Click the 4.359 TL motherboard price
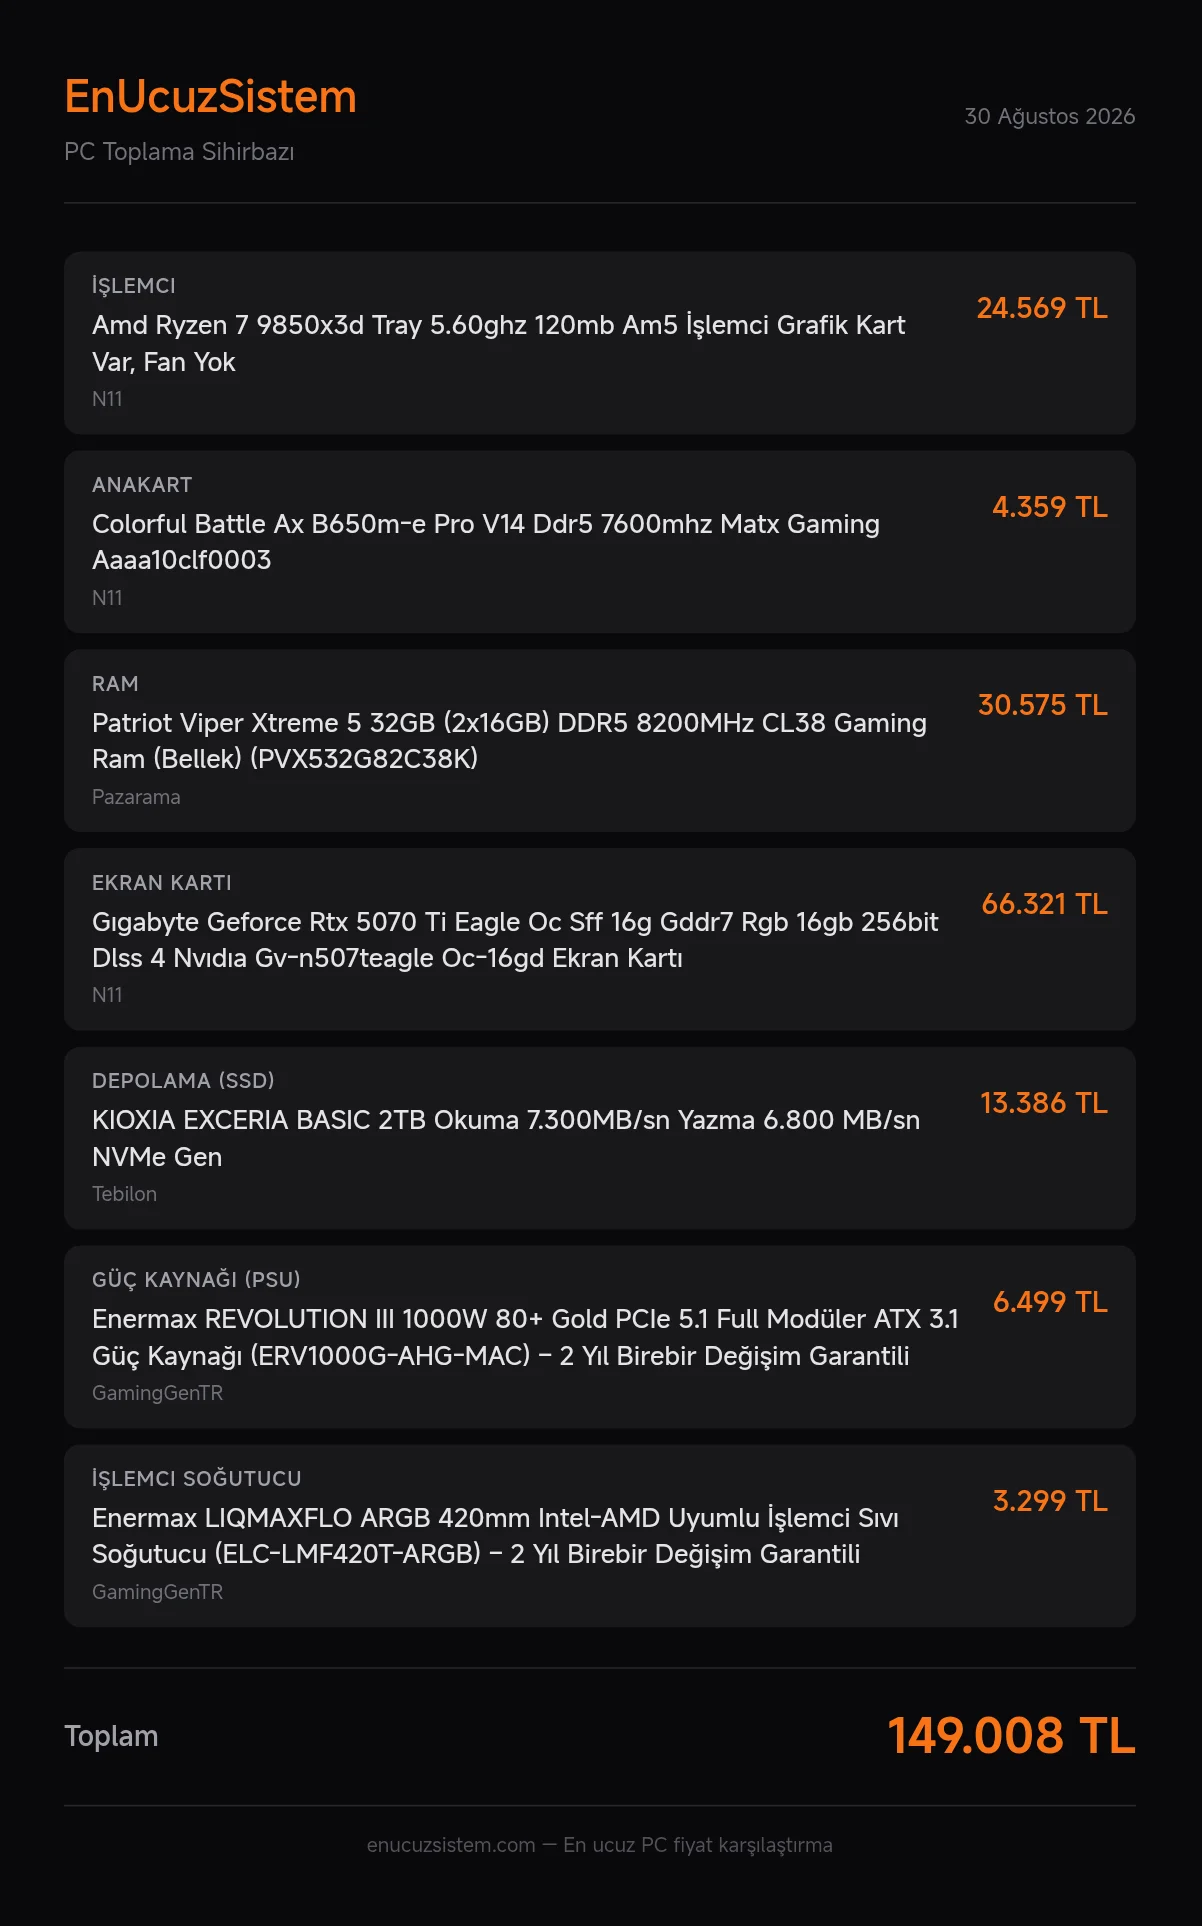Image resolution: width=1202 pixels, height=1926 pixels. point(1050,507)
